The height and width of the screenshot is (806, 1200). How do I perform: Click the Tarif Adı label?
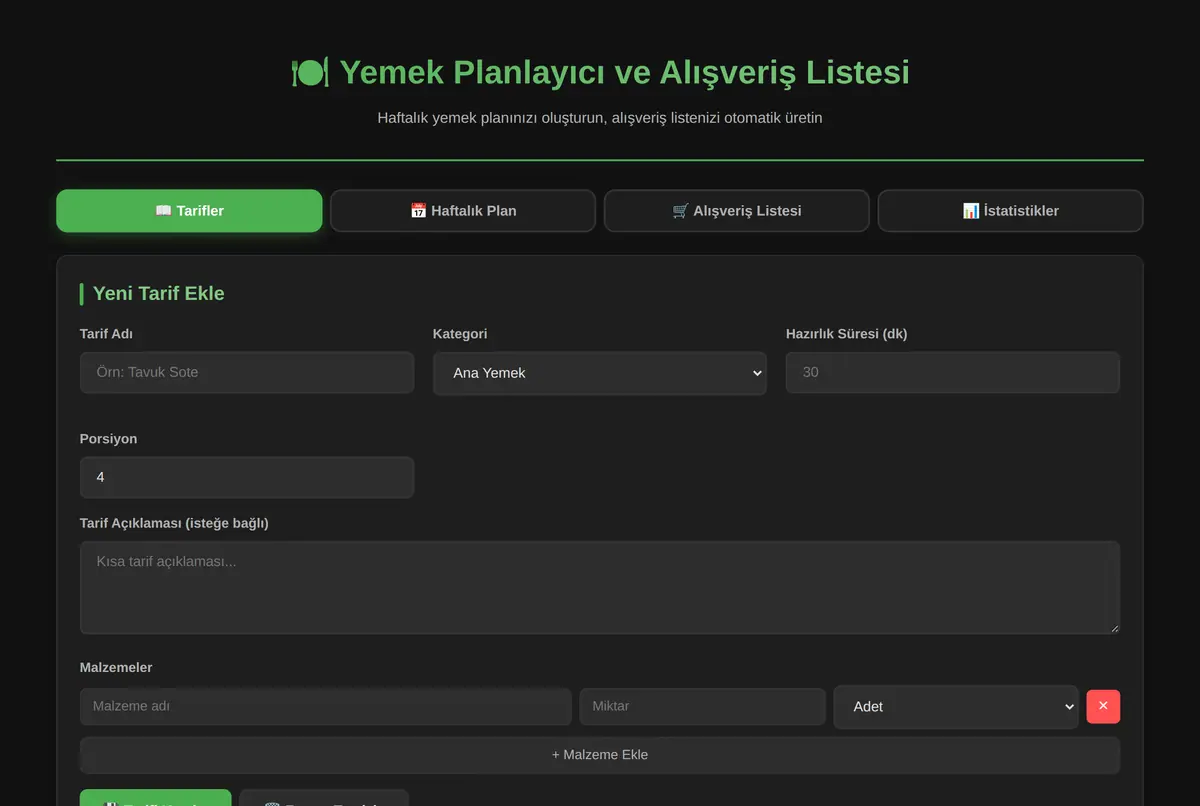click(x=107, y=334)
